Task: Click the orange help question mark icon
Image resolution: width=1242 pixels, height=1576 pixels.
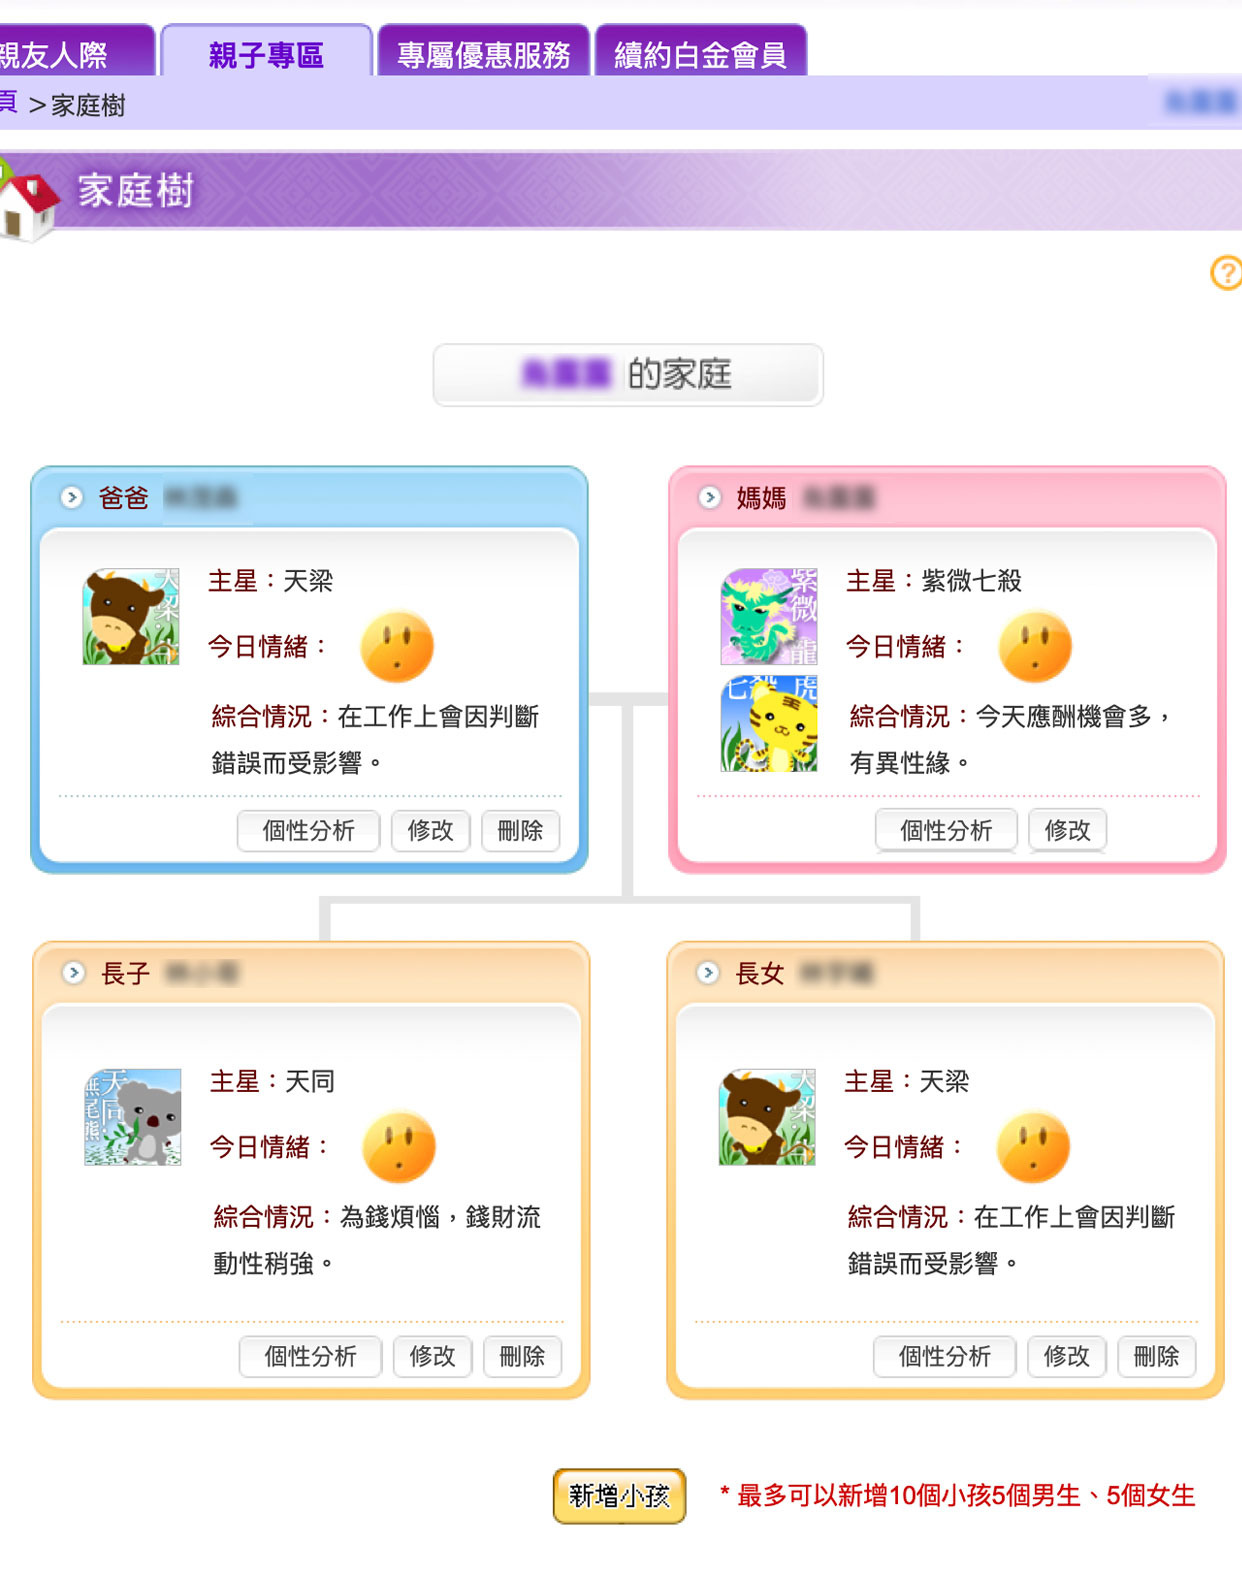Action: pos(1227,272)
